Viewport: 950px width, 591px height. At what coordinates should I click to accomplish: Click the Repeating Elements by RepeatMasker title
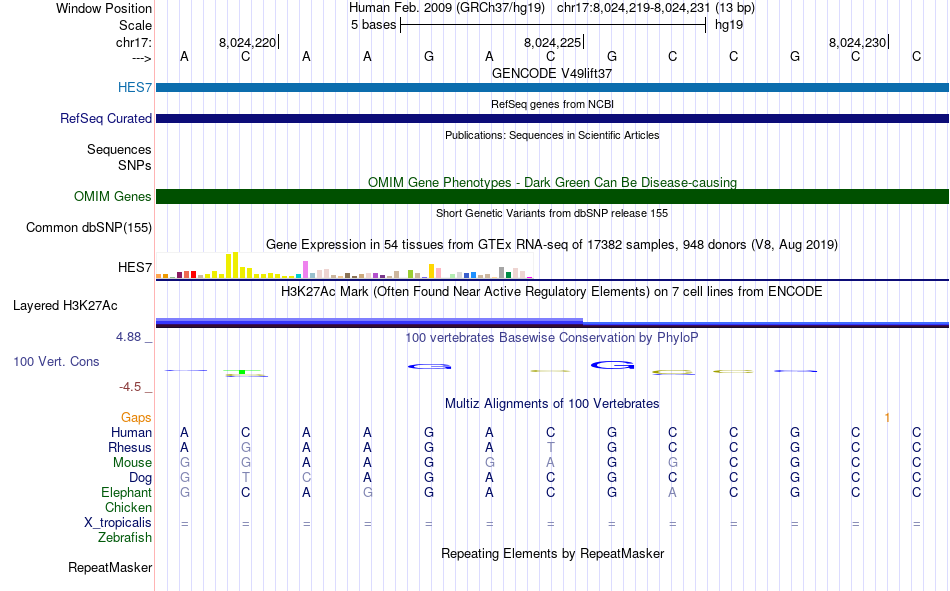[552, 553]
